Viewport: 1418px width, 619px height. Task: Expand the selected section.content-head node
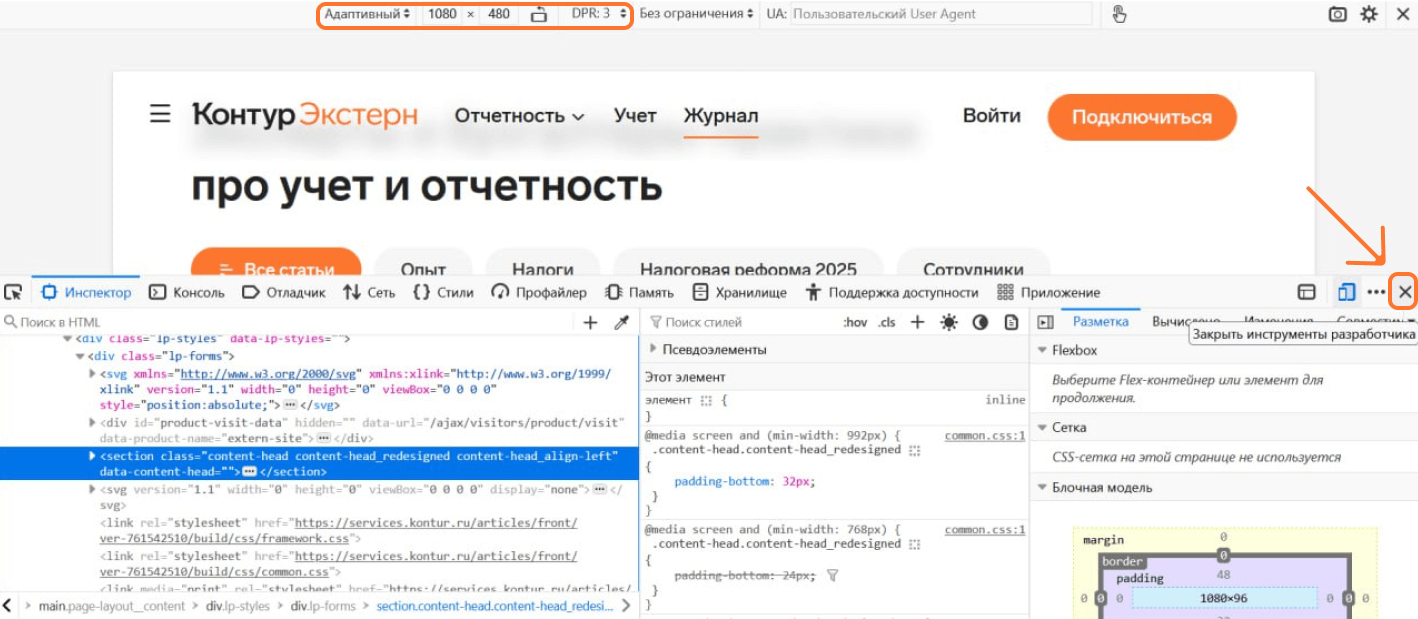92,456
